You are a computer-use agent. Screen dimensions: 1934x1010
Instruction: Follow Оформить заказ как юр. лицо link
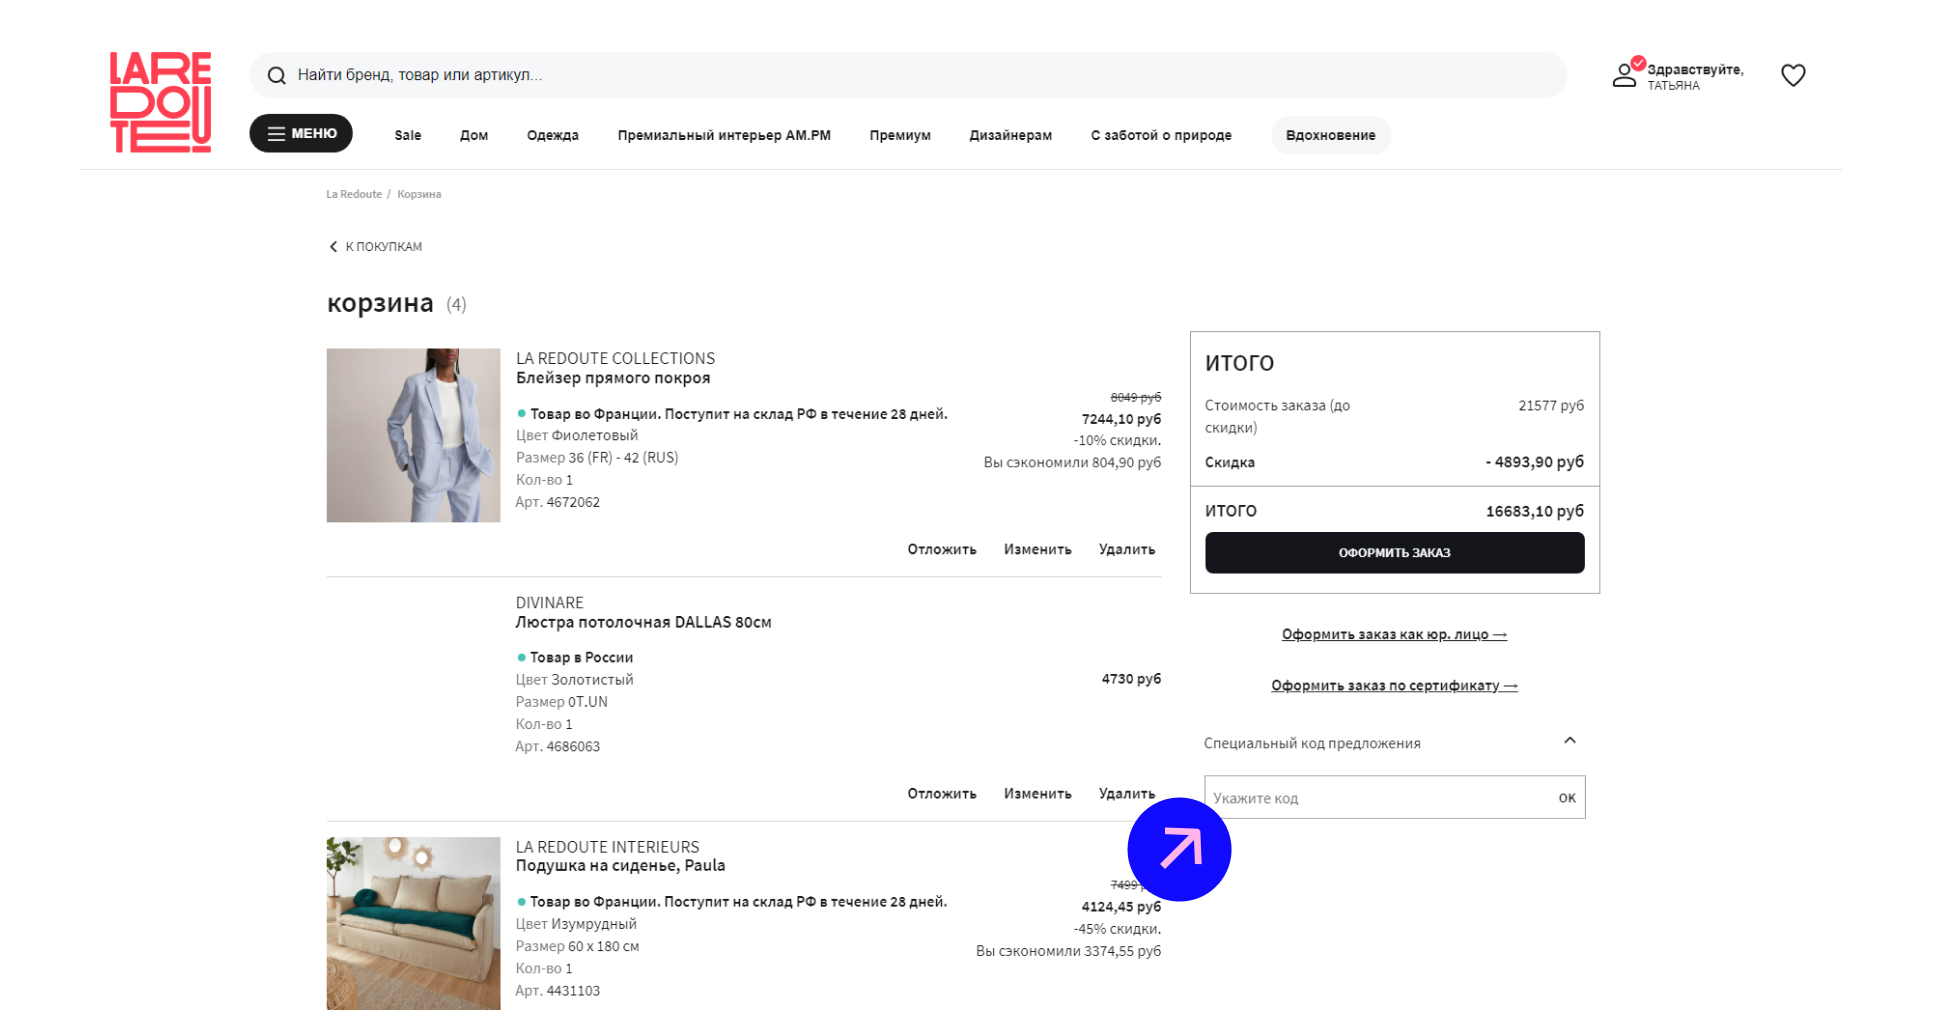(x=1394, y=634)
